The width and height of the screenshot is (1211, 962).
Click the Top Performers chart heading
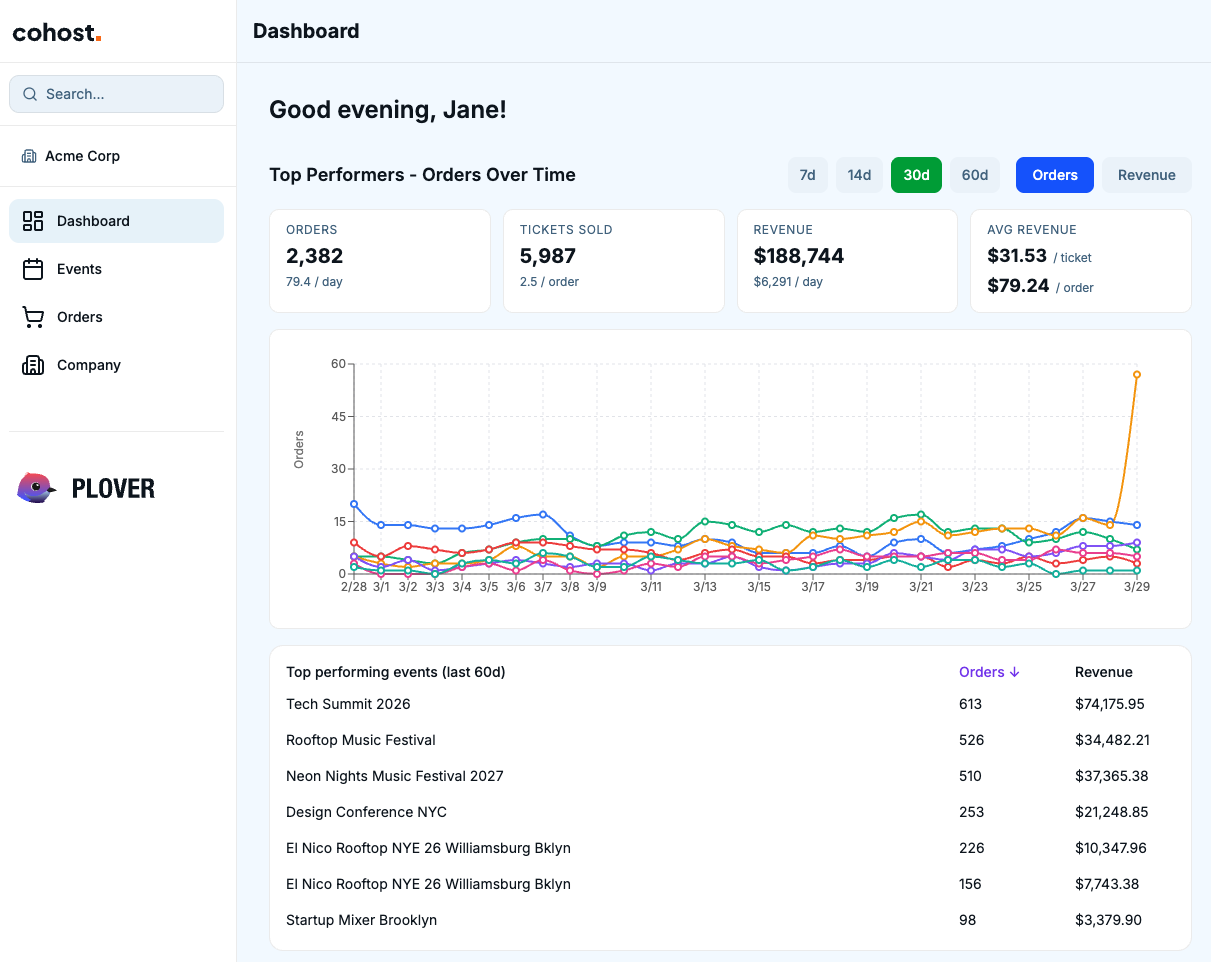pyautogui.click(x=423, y=175)
